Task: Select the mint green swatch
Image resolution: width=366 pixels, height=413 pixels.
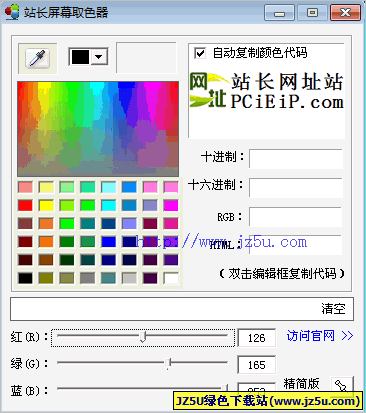Action: coord(88,187)
